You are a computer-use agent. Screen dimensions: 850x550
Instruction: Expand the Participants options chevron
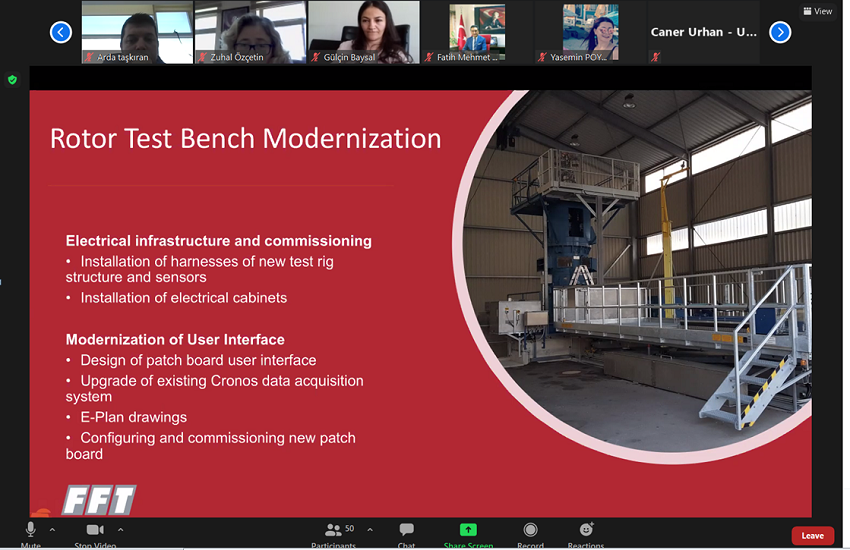tap(370, 529)
